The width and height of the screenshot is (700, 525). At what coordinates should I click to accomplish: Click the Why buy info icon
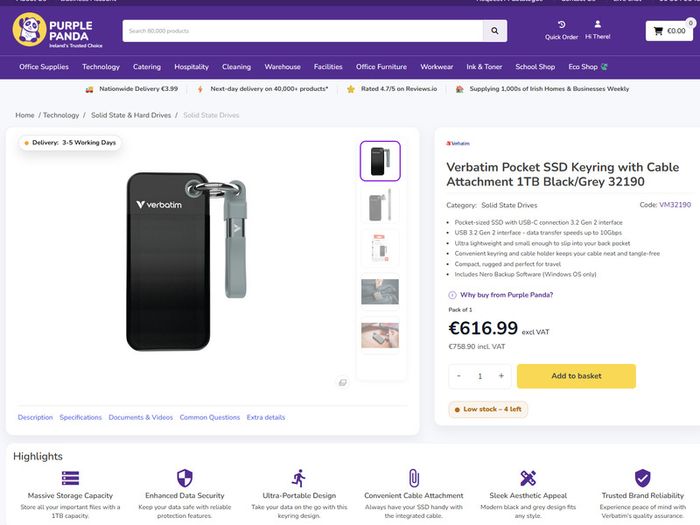pos(452,295)
